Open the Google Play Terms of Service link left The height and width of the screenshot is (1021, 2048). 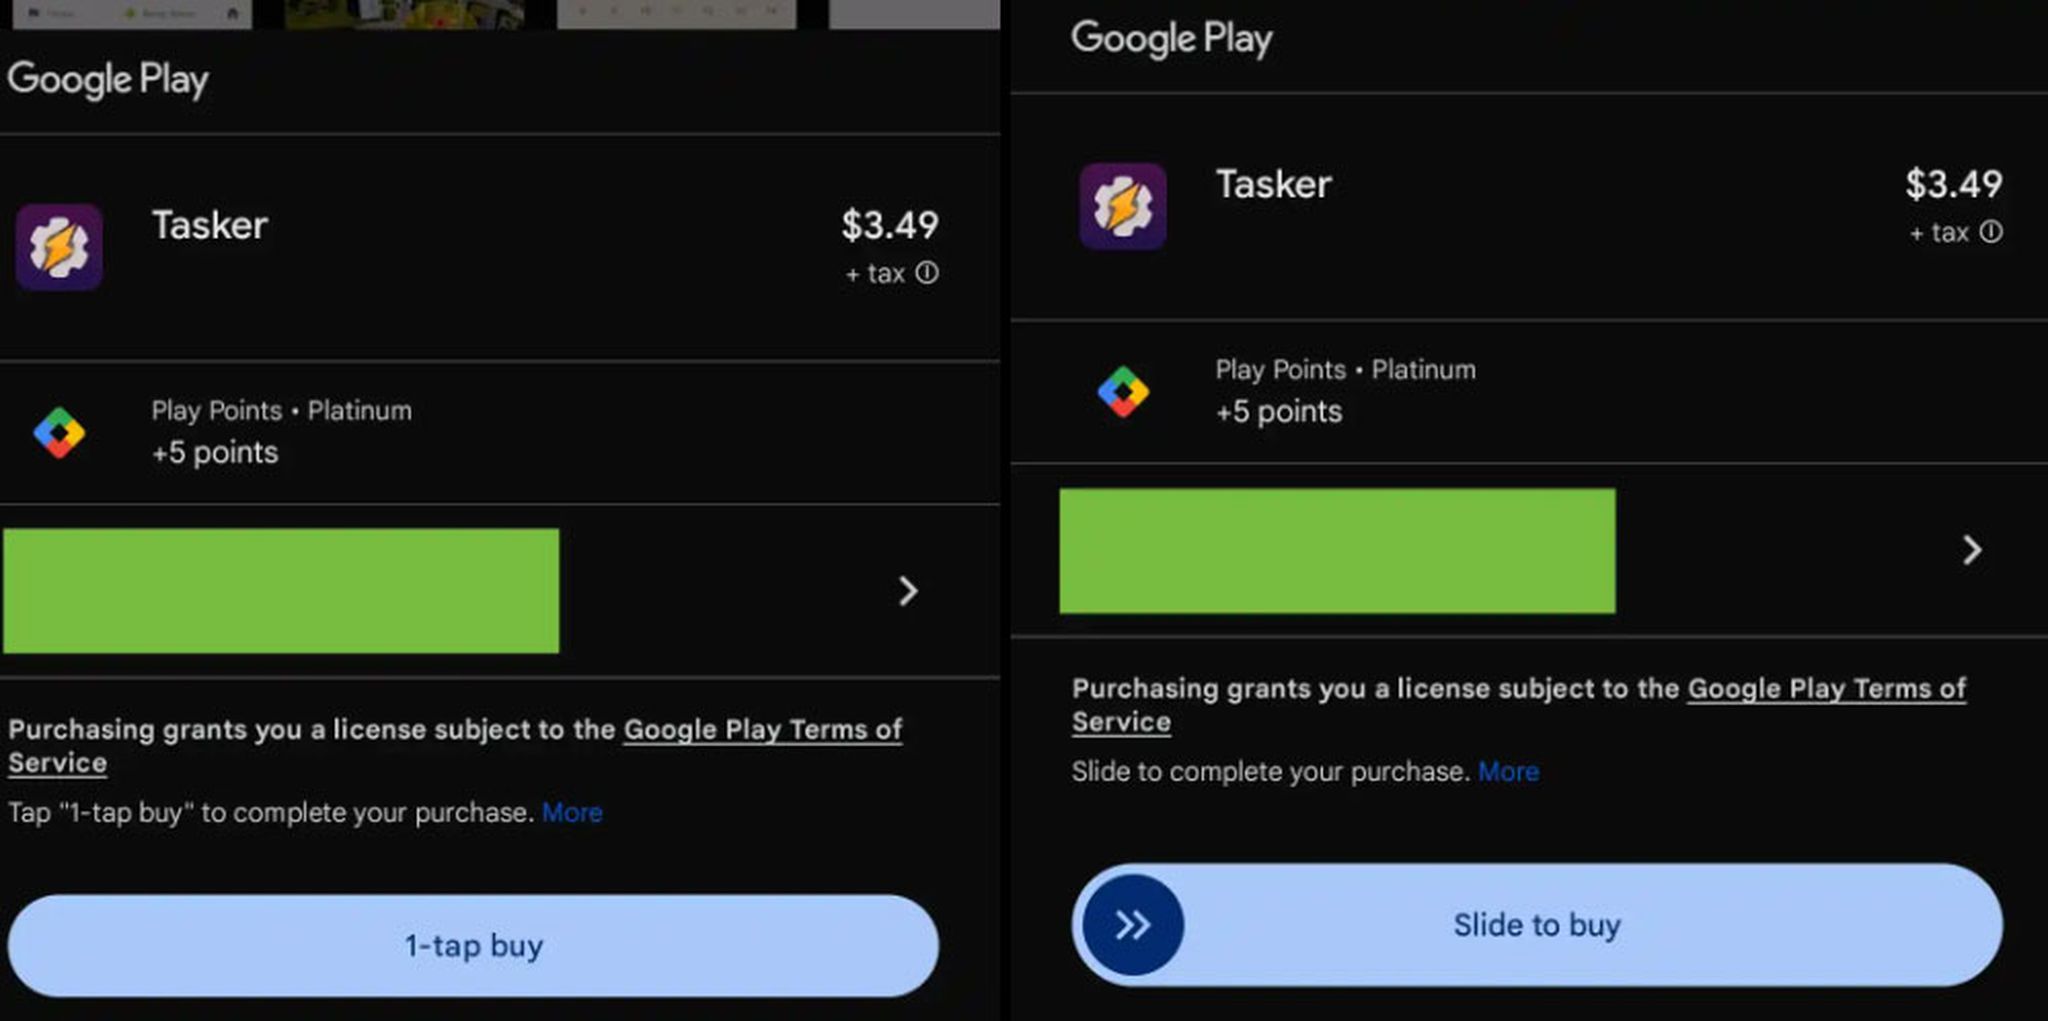click(762, 729)
